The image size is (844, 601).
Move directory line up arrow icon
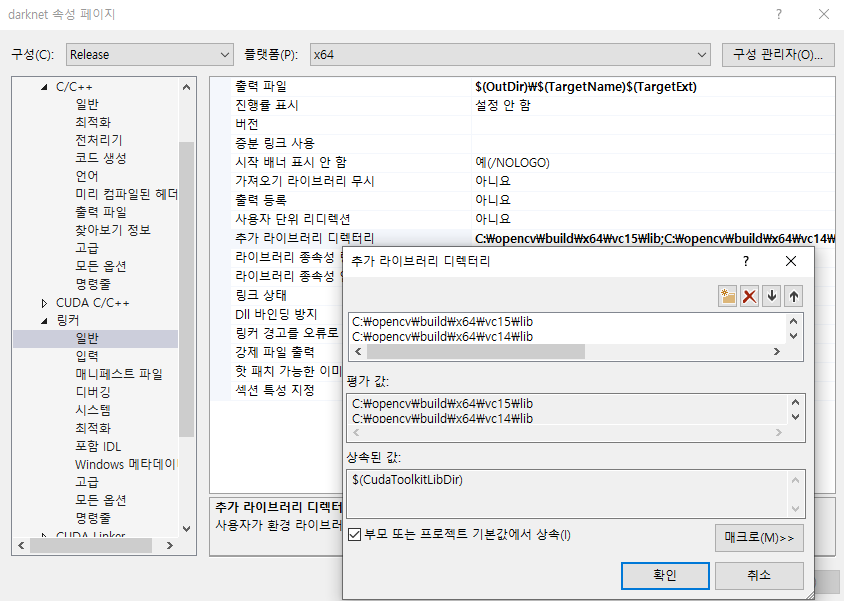point(793,296)
